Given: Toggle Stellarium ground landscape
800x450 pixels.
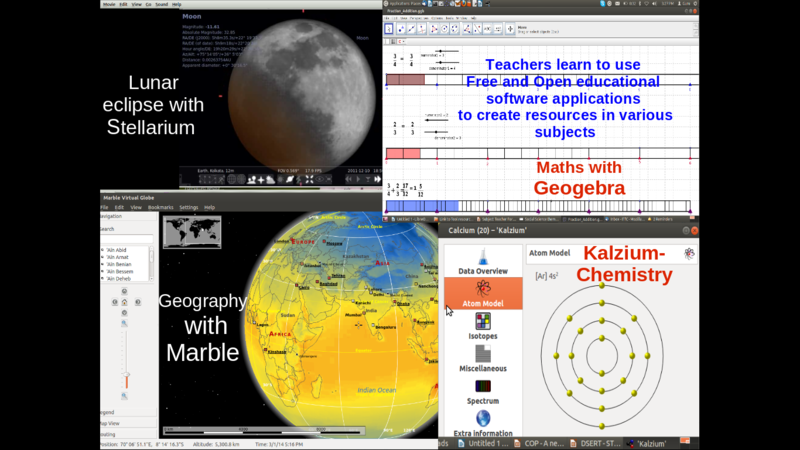Looking at the screenshot, I should tap(252, 180).
